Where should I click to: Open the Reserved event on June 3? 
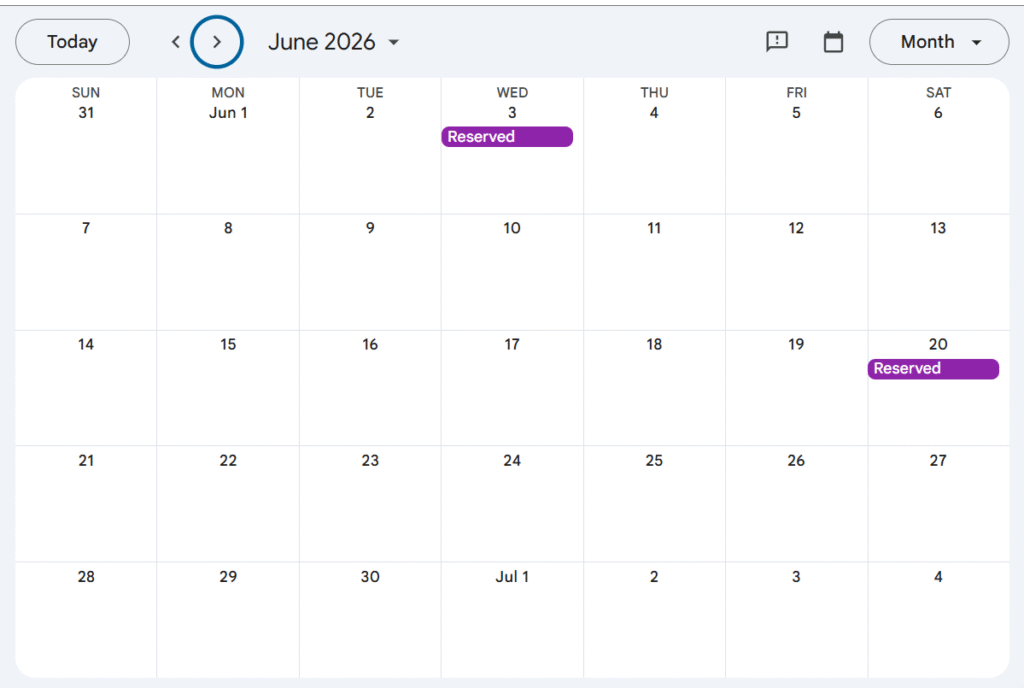coord(507,137)
